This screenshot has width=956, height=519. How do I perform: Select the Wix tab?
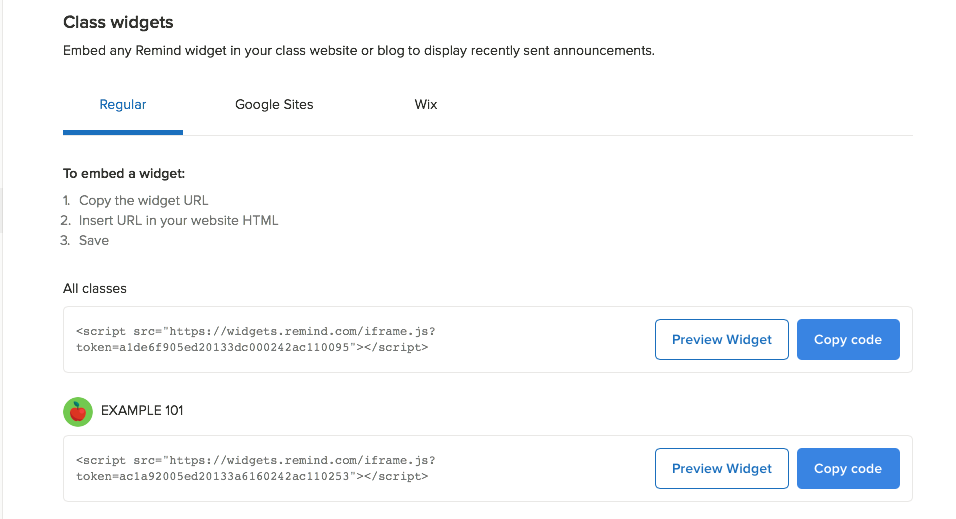[426, 104]
